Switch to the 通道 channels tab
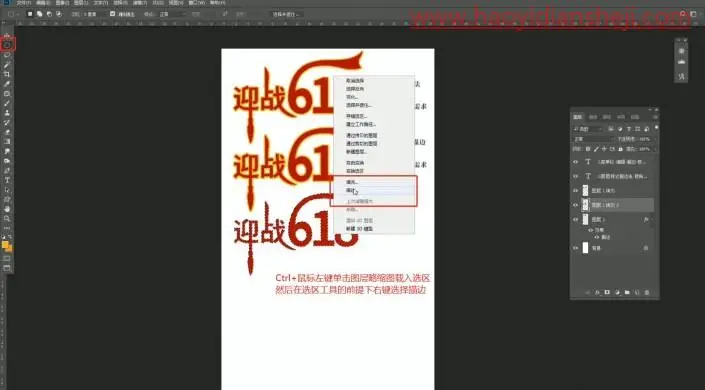Screen dimensions: 705x390 (x=593, y=117)
